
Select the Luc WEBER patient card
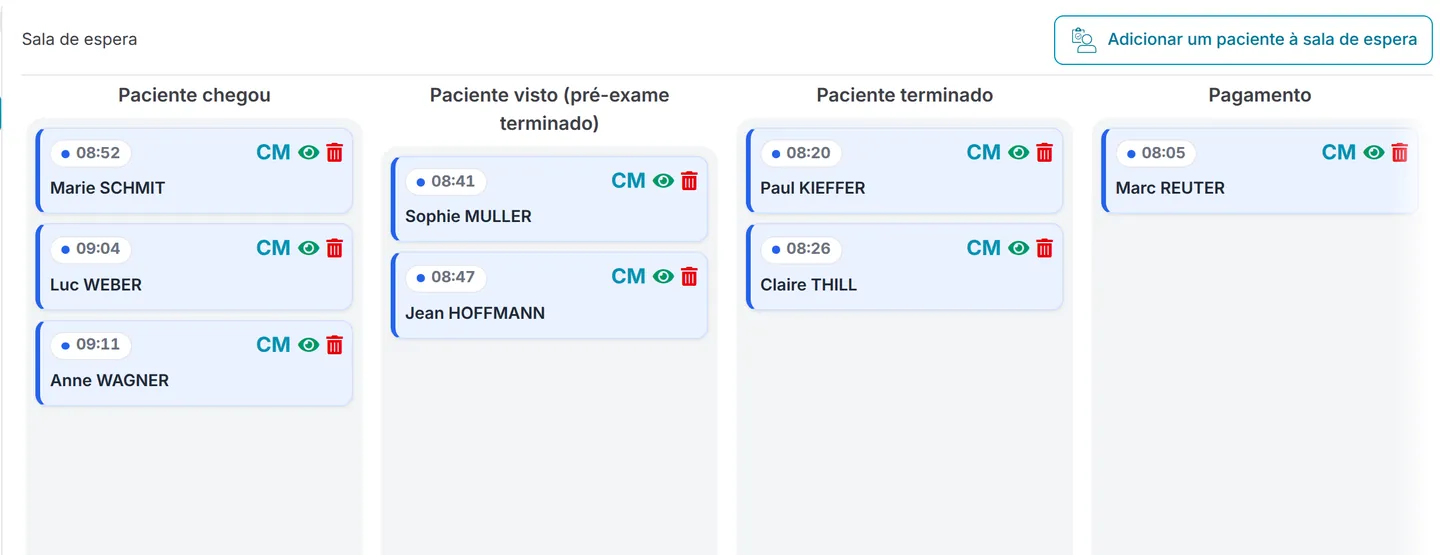click(194, 267)
